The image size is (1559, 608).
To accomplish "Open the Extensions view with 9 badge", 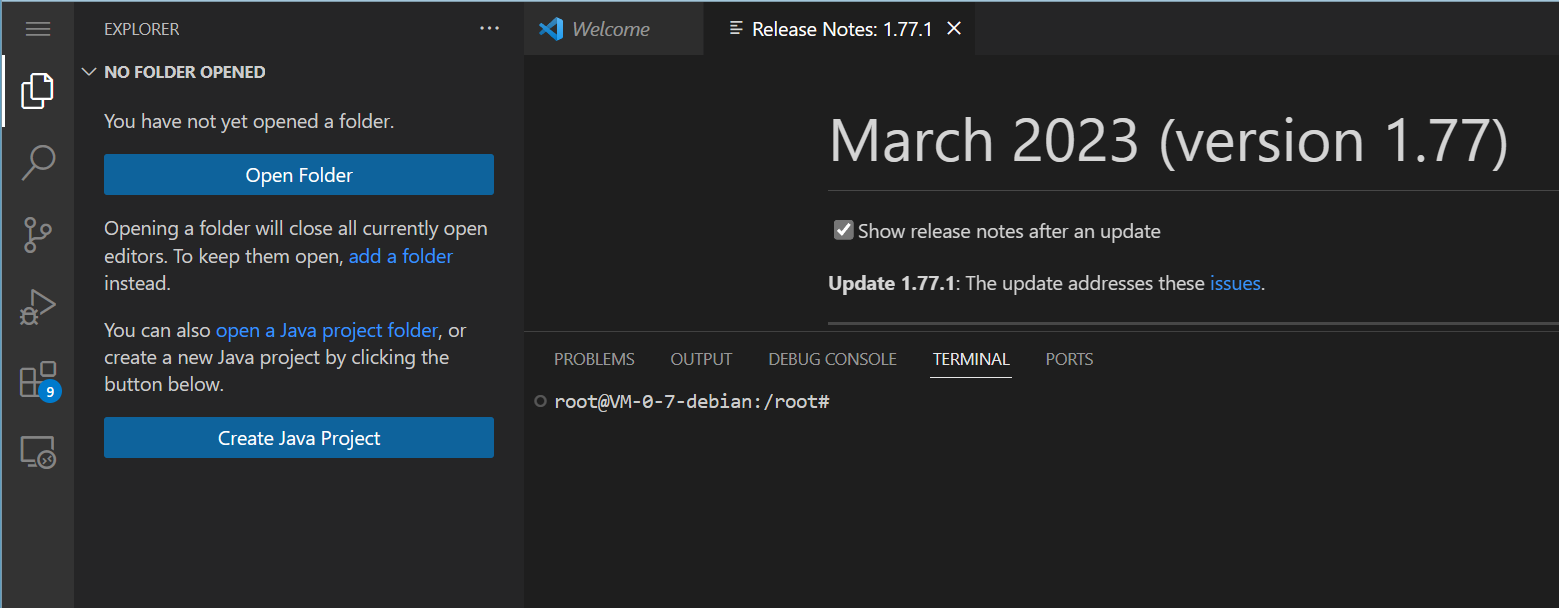I will [x=38, y=380].
